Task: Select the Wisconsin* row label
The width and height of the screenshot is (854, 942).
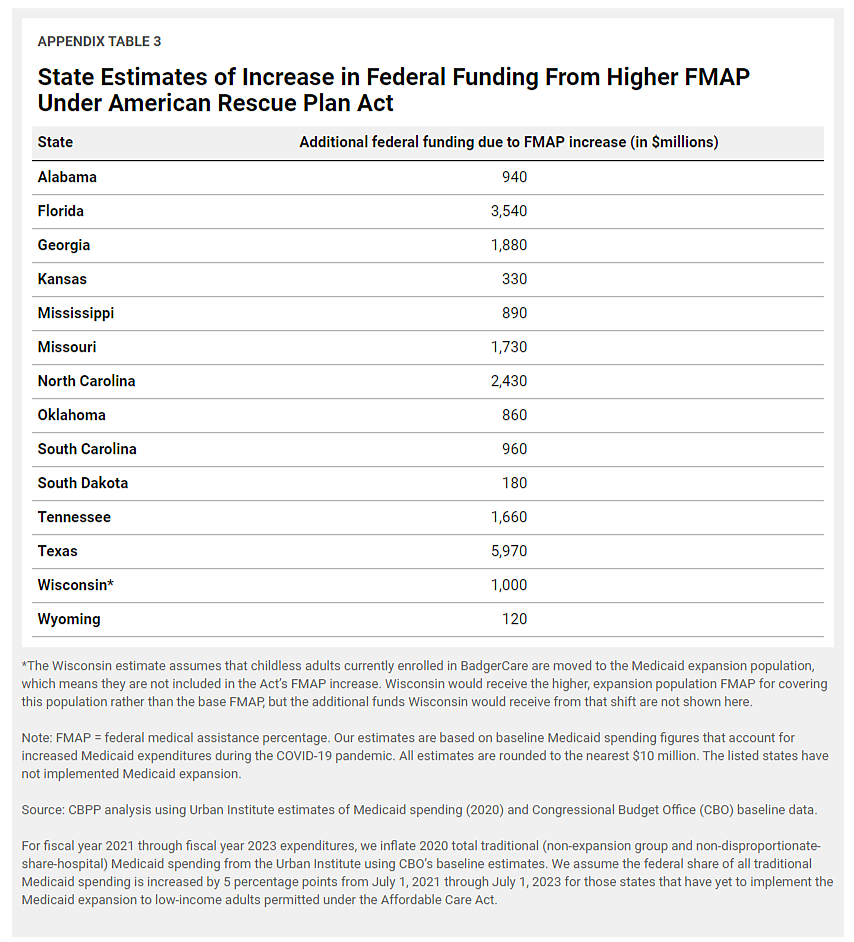Action: [x=76, y=585]
